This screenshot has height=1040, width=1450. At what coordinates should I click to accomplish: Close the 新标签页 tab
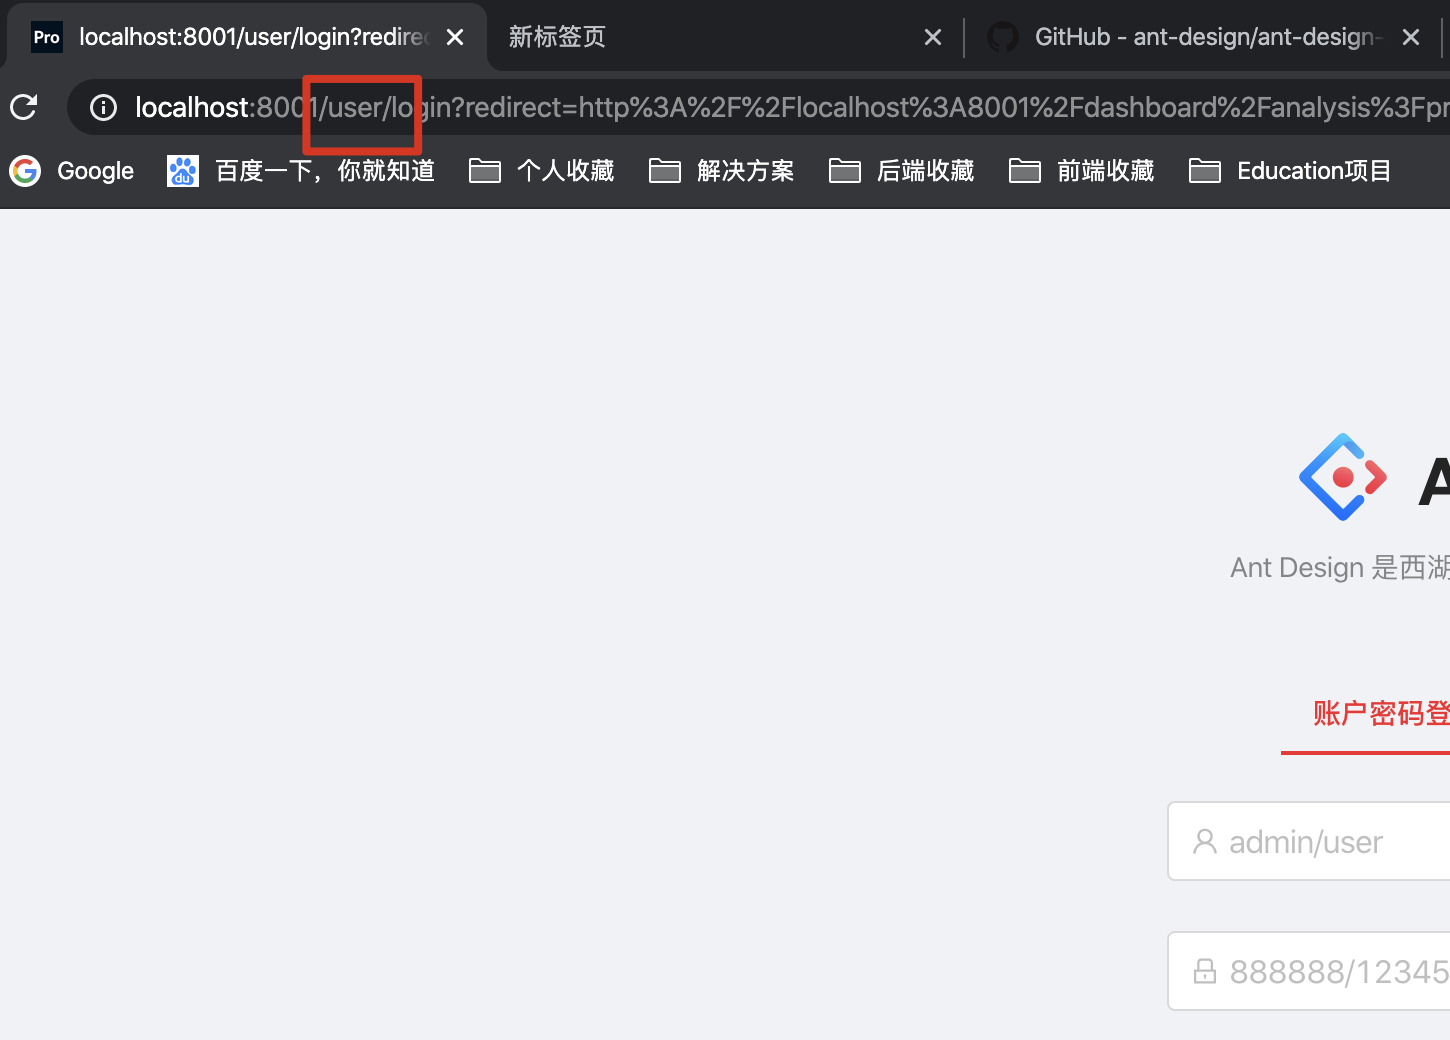[x=932, y=36]
